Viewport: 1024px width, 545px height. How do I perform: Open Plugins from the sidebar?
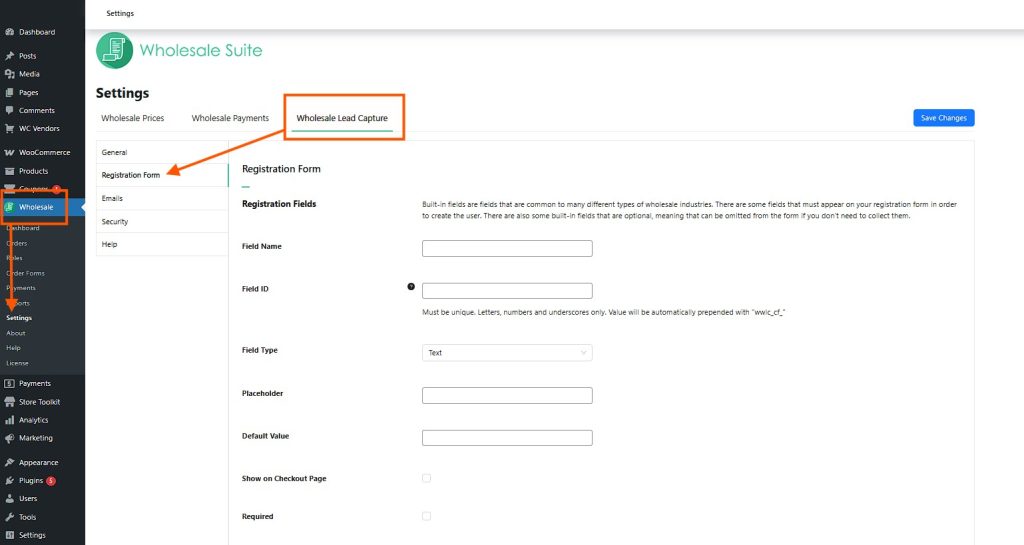point(31,481)
